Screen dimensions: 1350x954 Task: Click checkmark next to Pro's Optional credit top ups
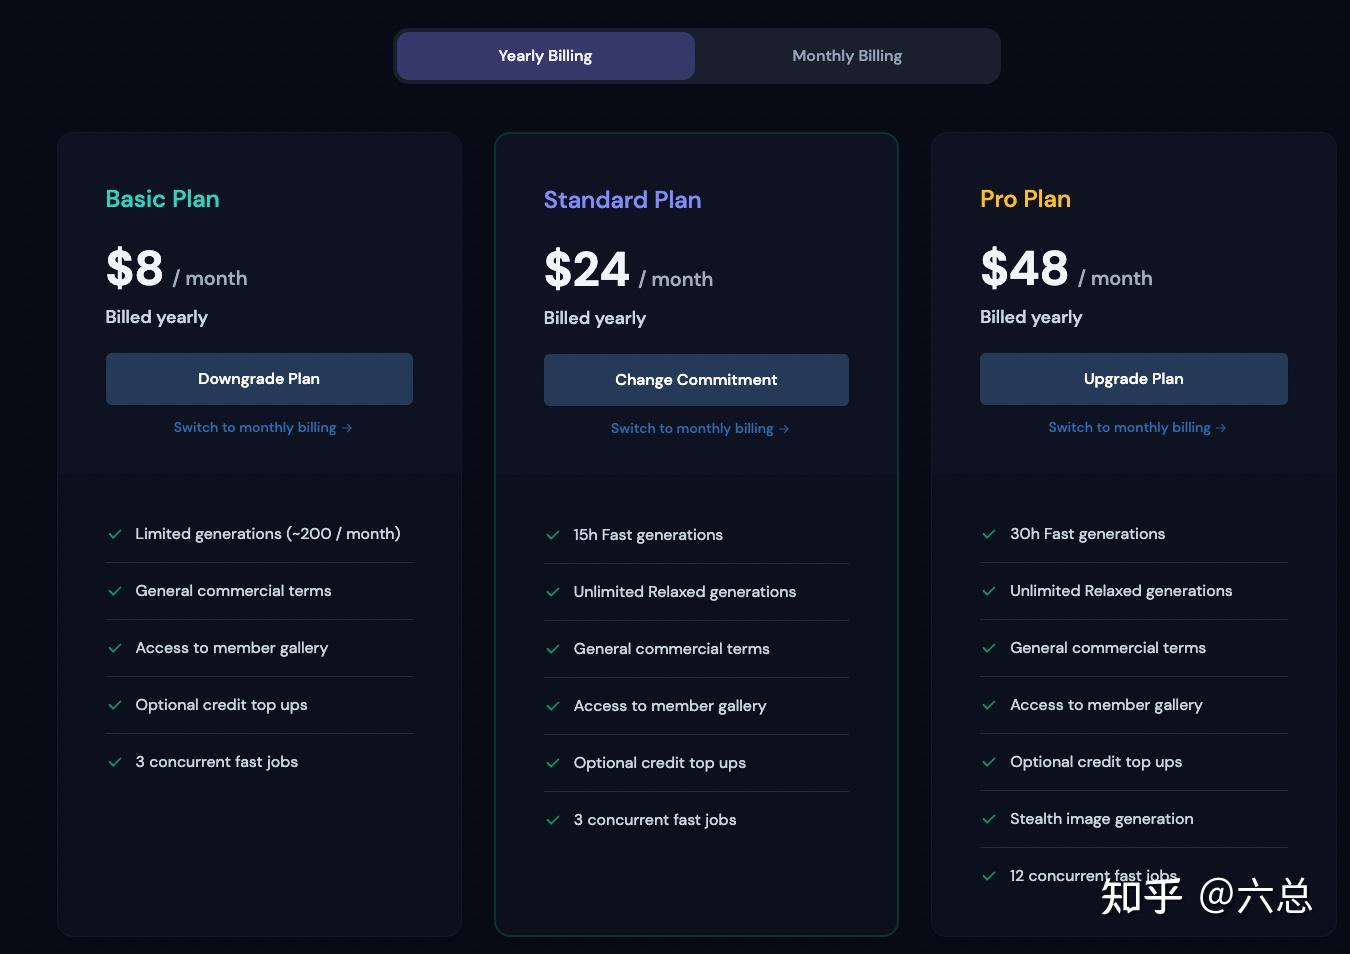[989, 762]
